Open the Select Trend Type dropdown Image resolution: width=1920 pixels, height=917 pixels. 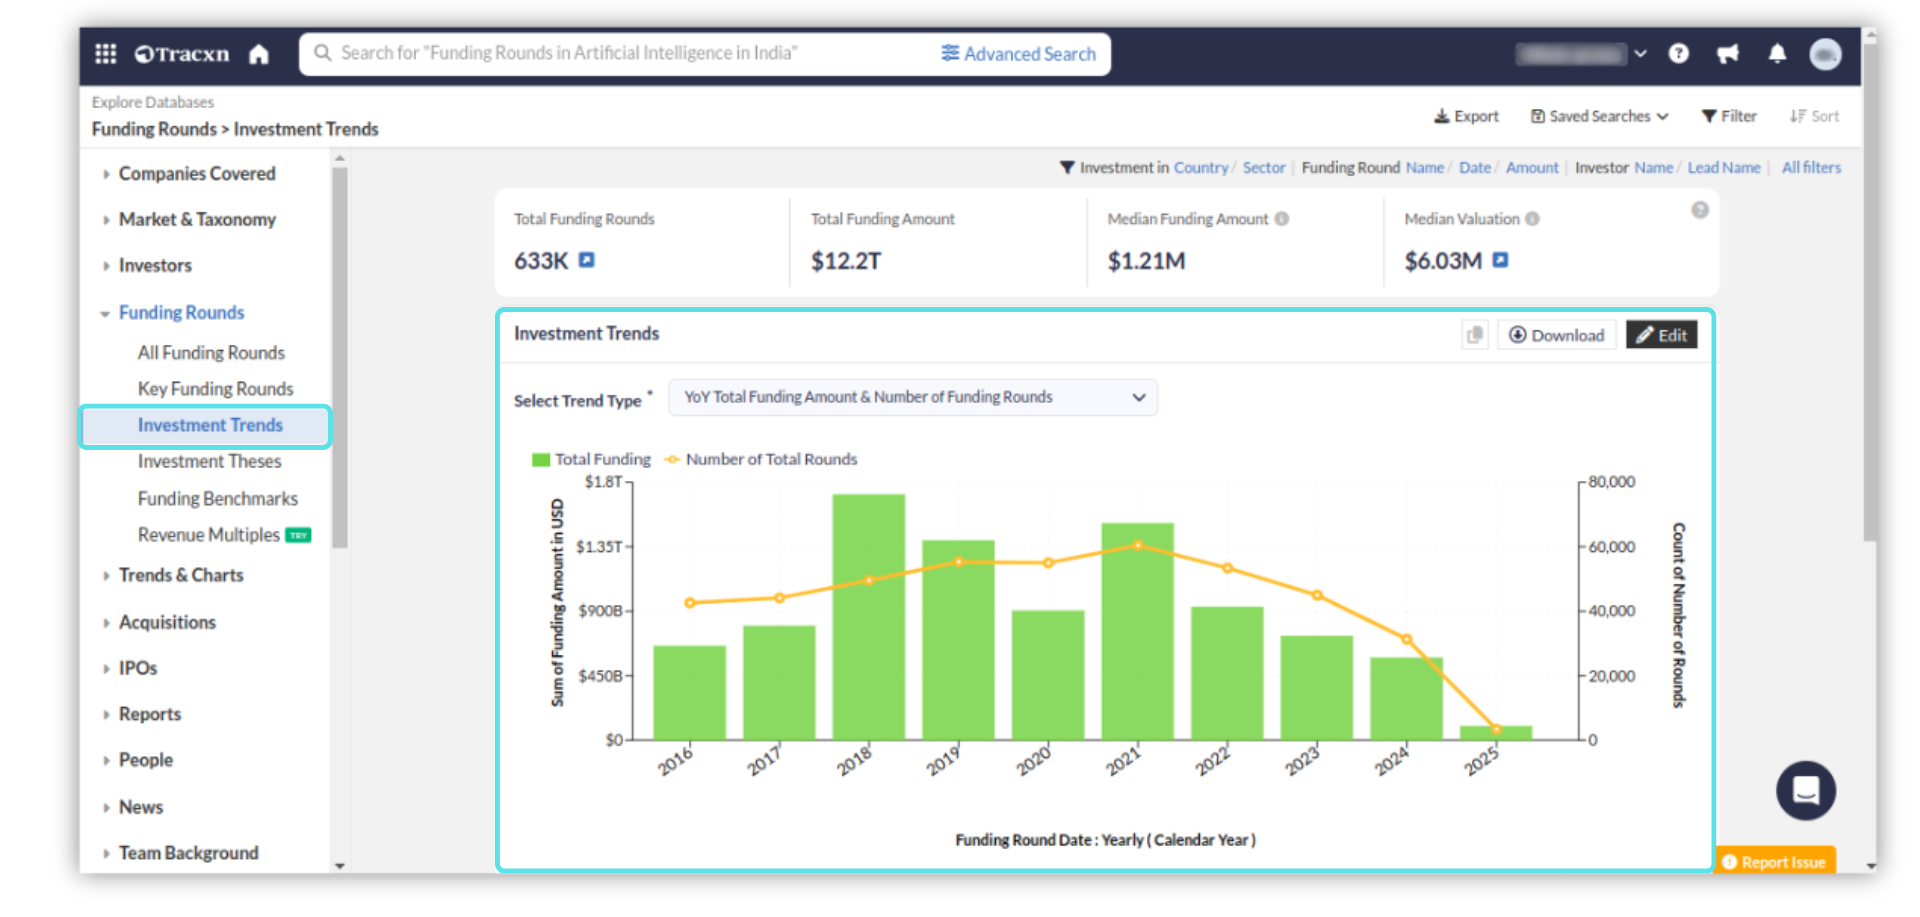(x=912, y=397)
